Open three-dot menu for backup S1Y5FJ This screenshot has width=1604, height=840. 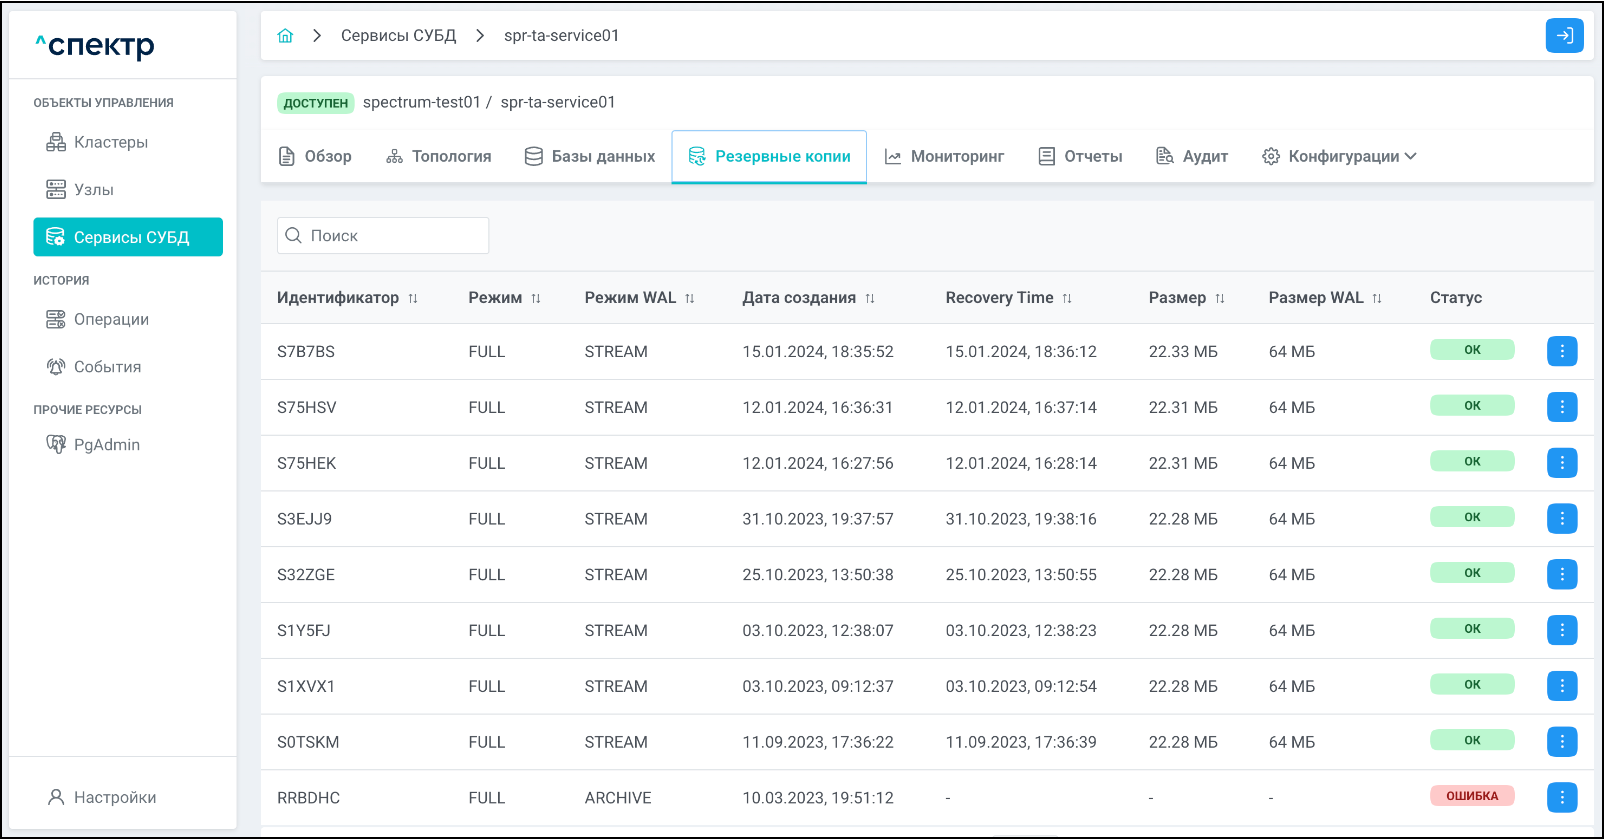(x=1562, y=630)
